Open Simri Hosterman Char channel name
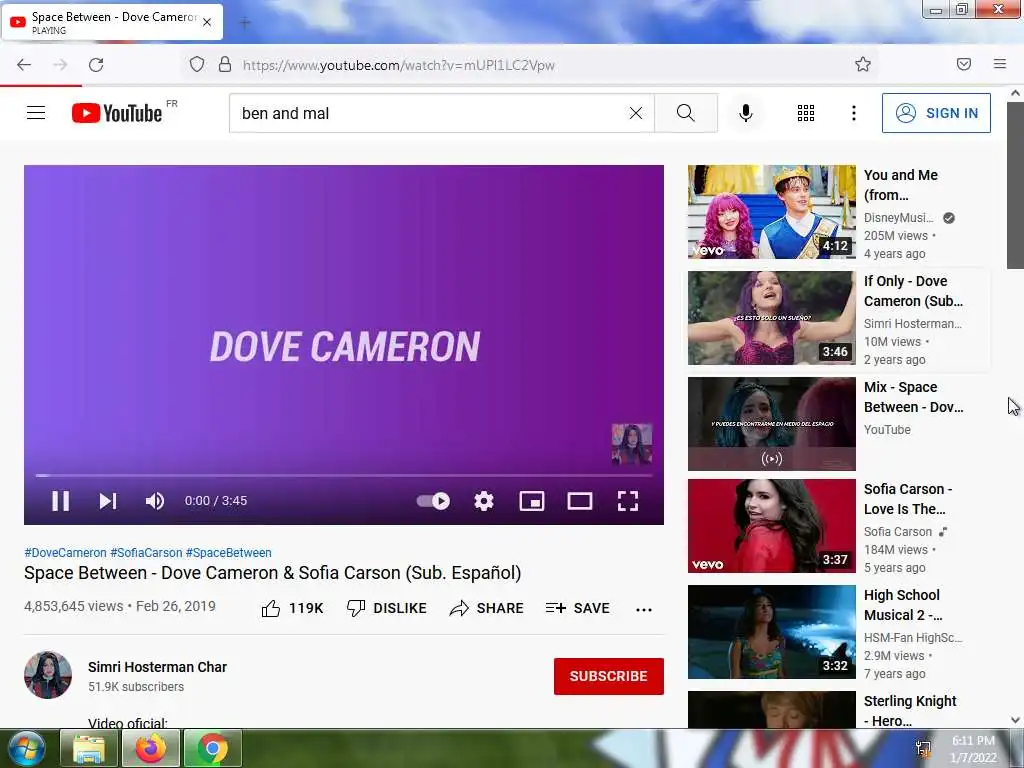The height and width of the screenshot is (768, 1024). [x=157, y=667]
